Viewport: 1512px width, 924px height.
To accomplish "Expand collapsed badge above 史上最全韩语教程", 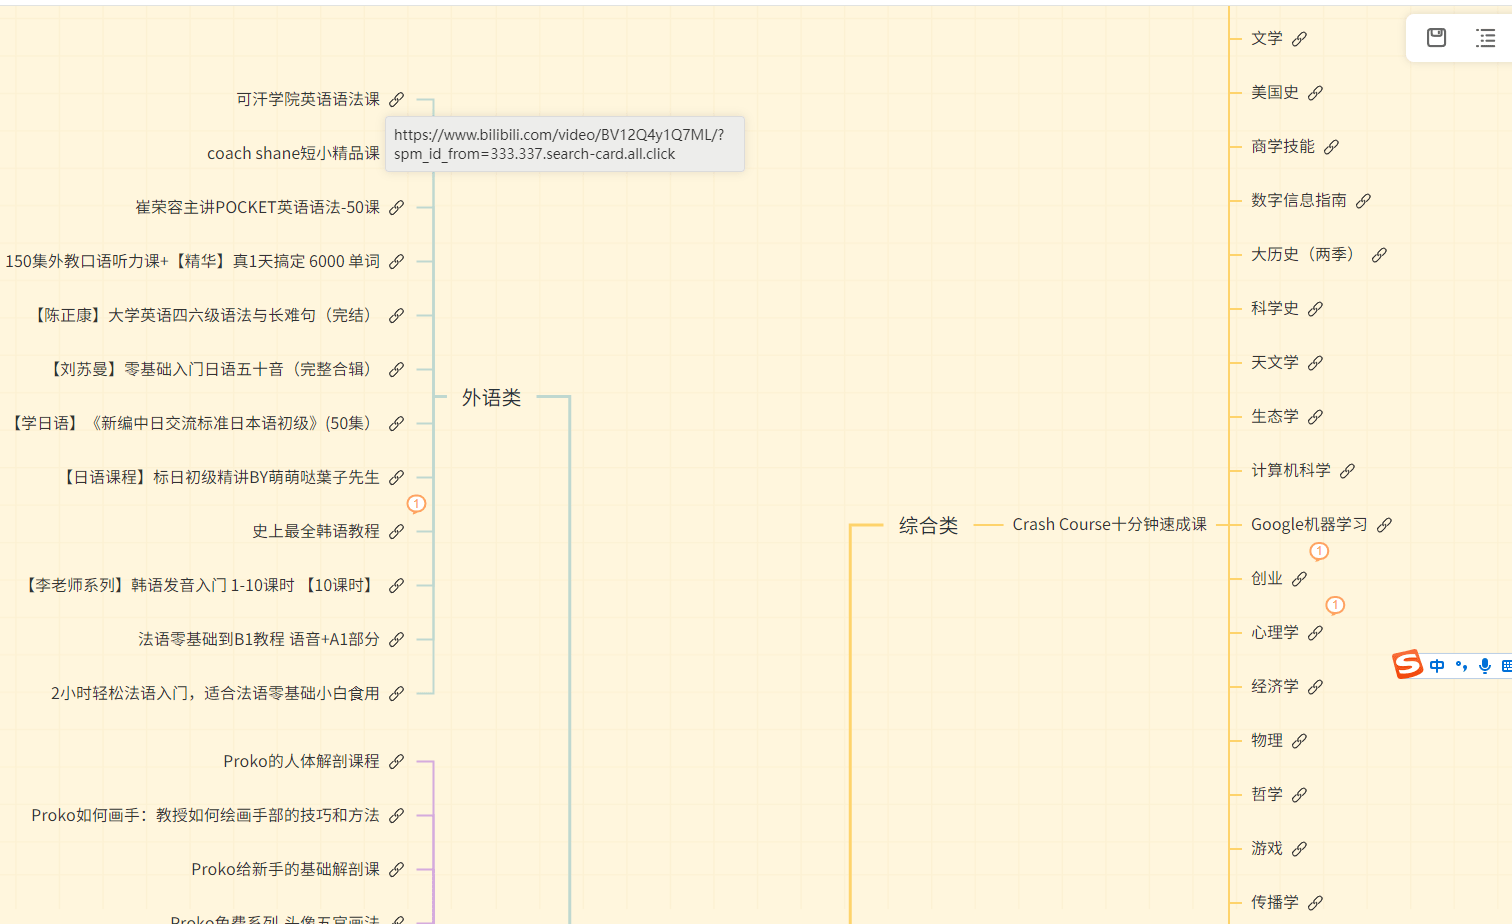I will coord(416,504).
